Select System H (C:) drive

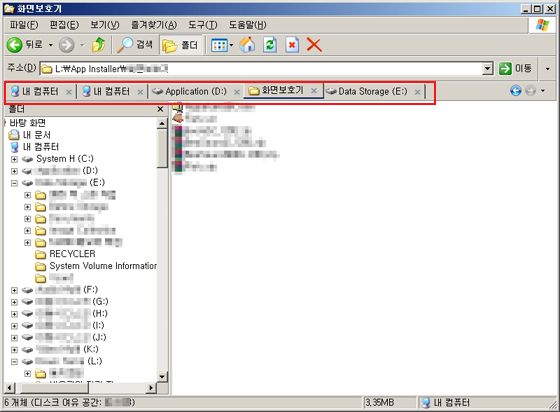65,159
